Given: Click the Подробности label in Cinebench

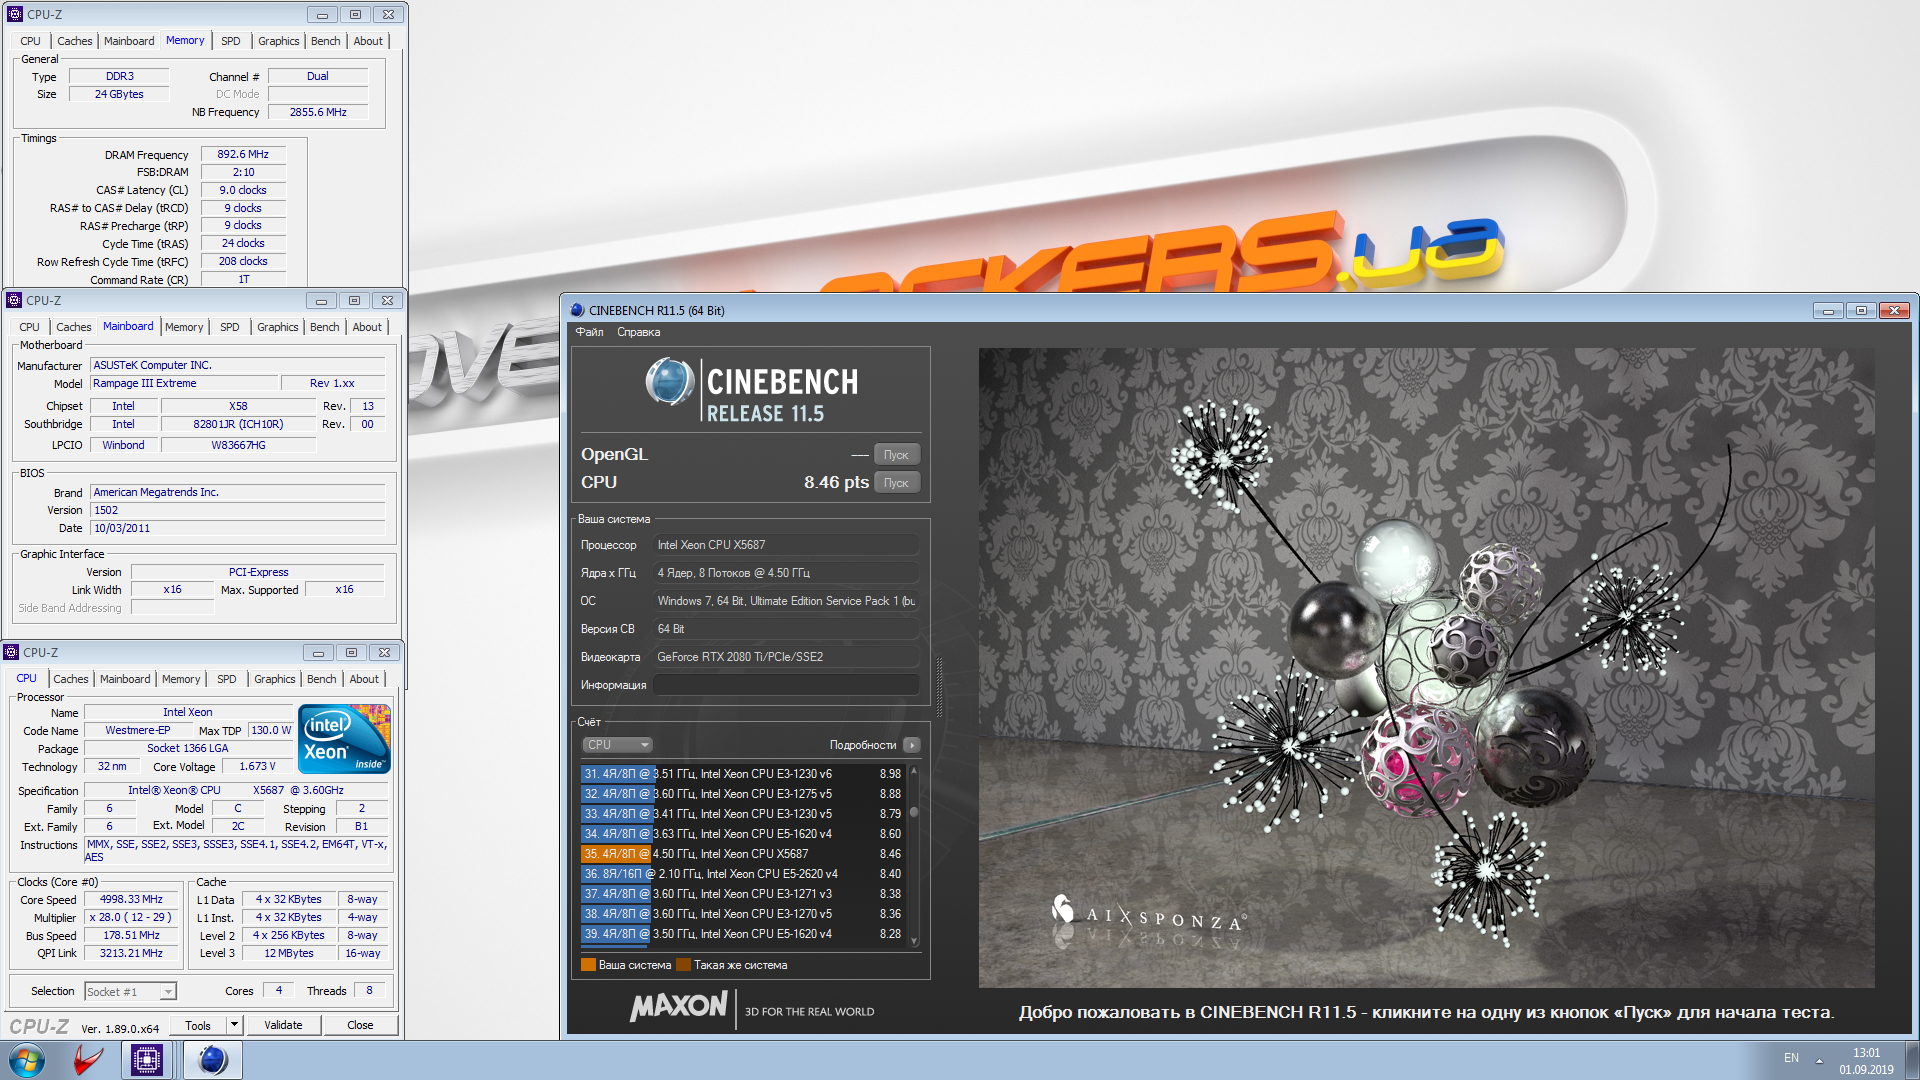Looking at the screenshot, I should coord(862,745).
